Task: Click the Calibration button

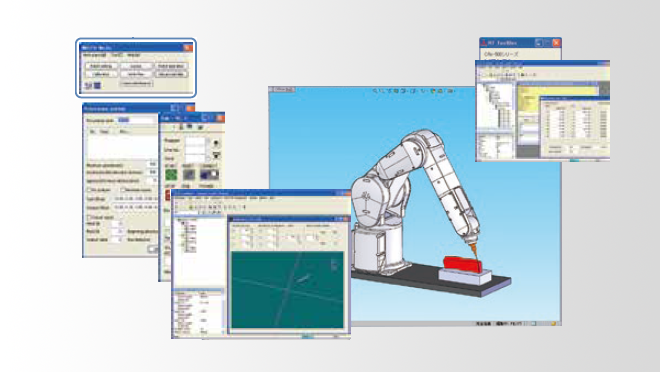Action: [101, 74]
